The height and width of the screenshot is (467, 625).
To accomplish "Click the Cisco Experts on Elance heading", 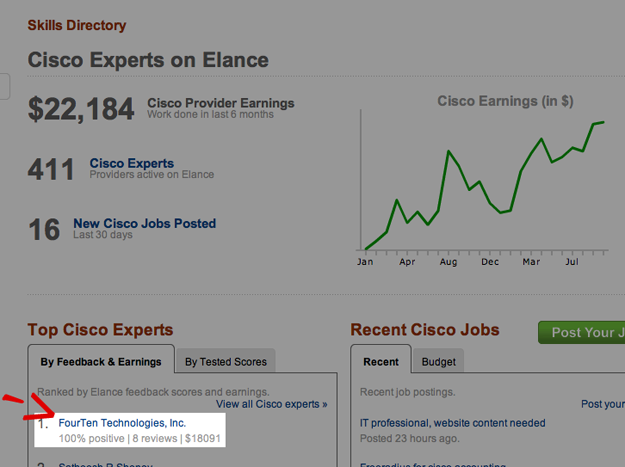I will tap(148, 60).
